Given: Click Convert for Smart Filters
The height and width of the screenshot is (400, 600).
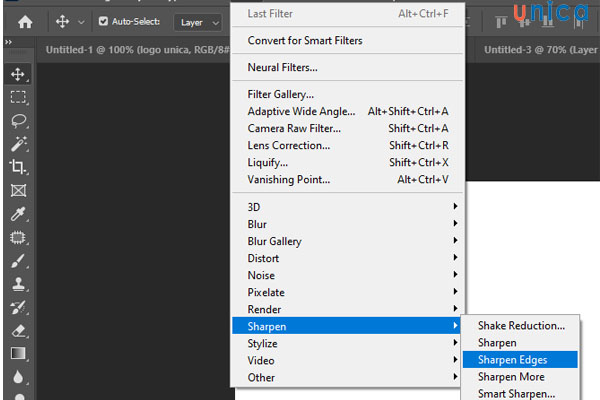Looking at the screenshot, I should click(305, 41).
